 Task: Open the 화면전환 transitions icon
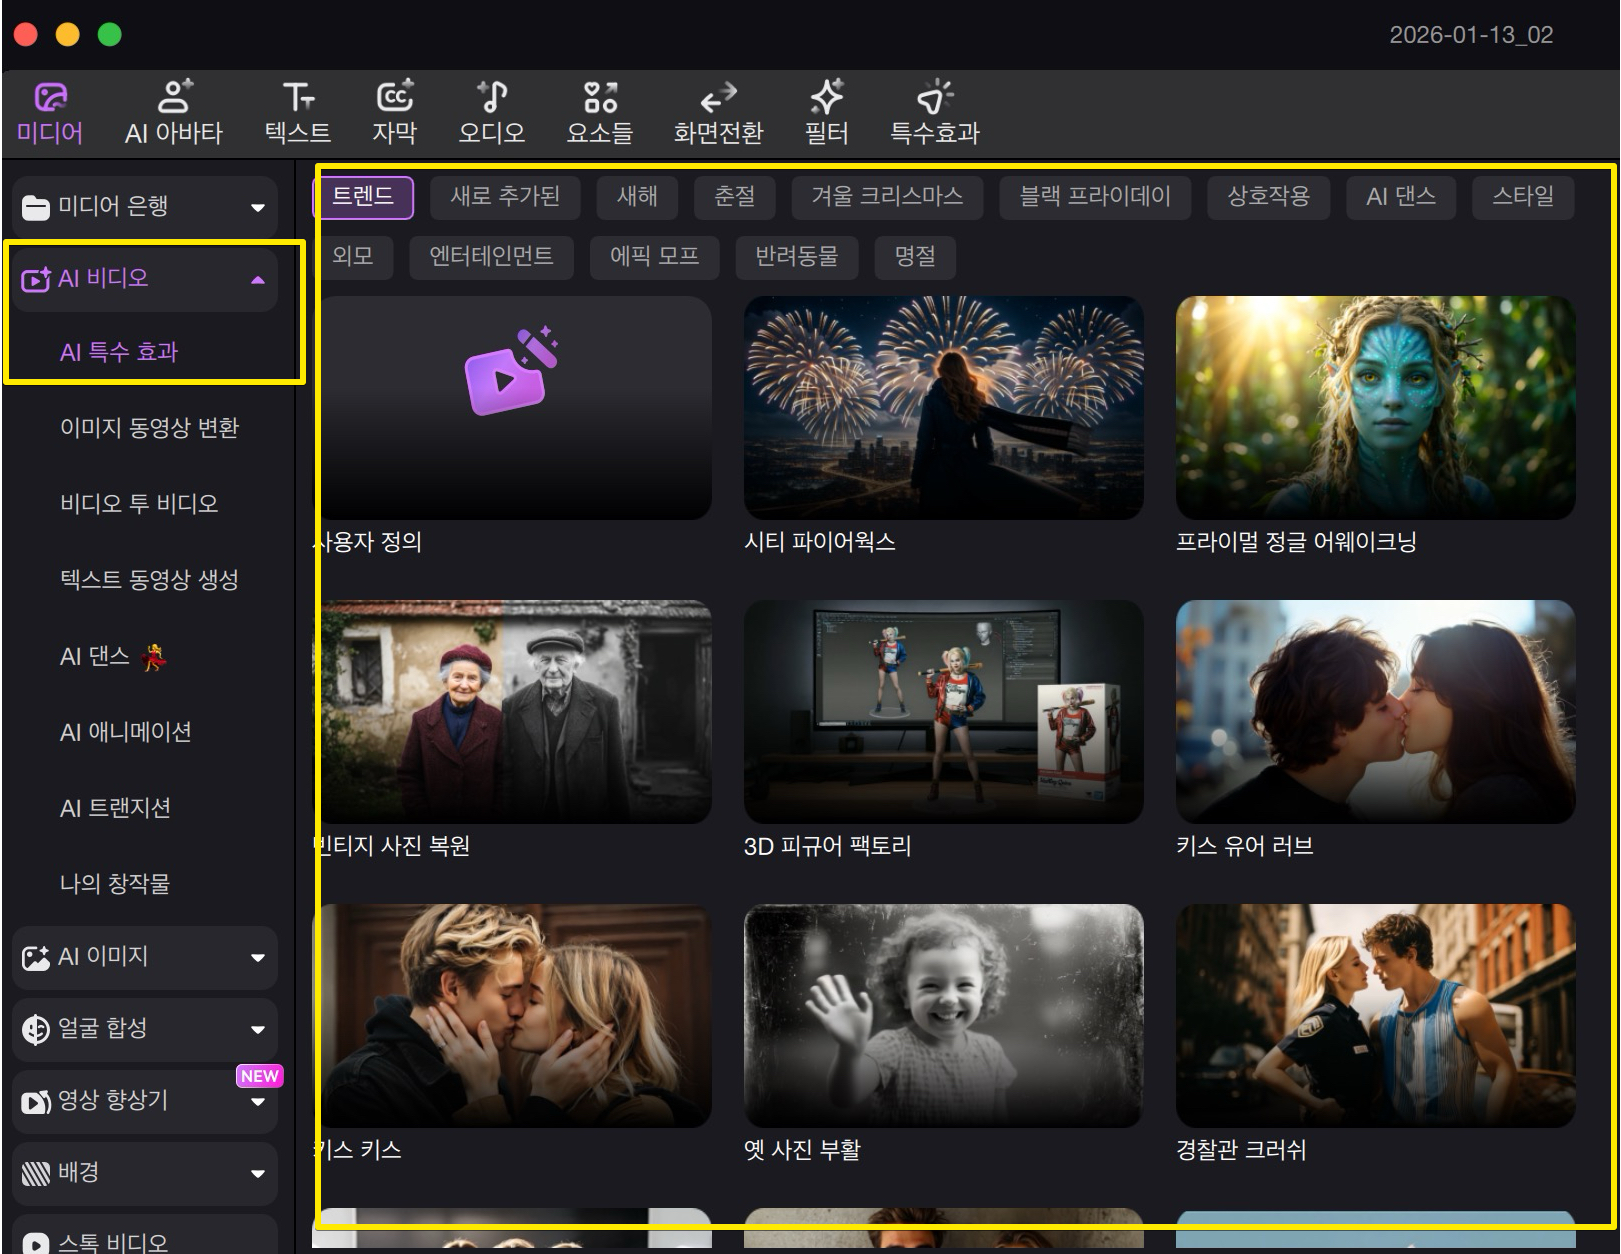coord(718,97)
